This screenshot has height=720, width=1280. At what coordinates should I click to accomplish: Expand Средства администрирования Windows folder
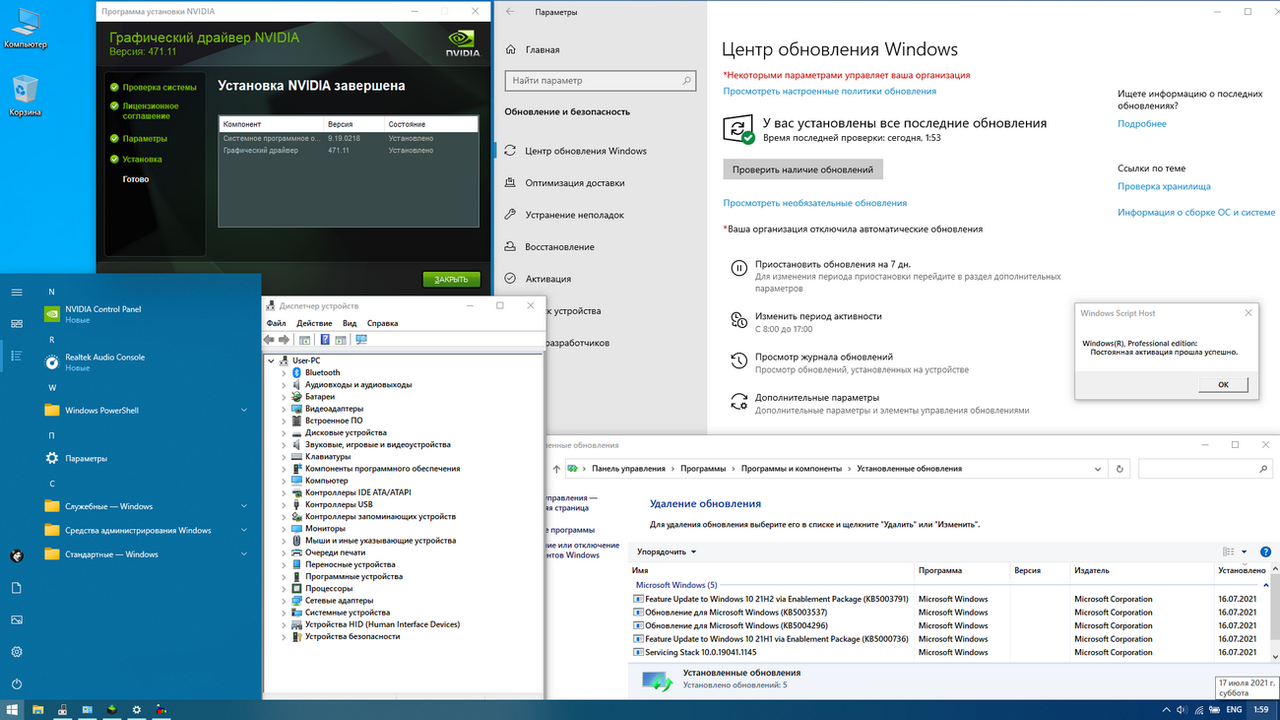(148, 530)
